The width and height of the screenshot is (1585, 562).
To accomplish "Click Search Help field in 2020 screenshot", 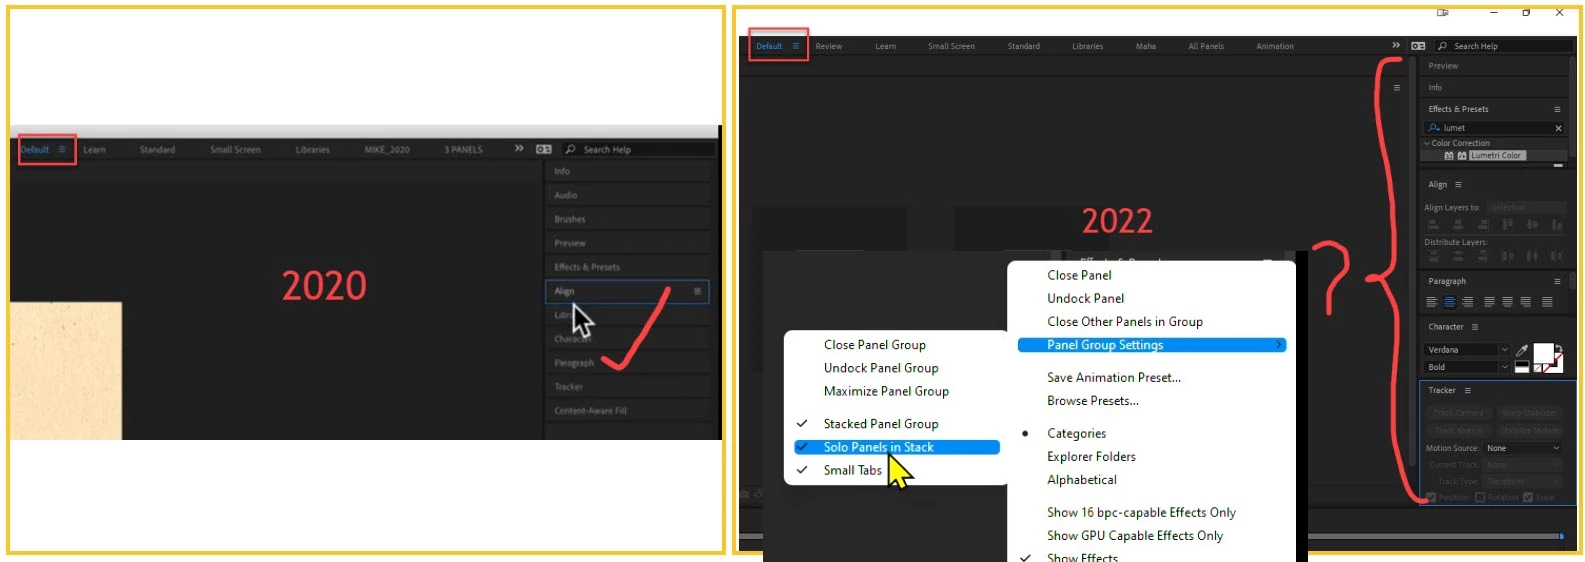I will 638,149.
